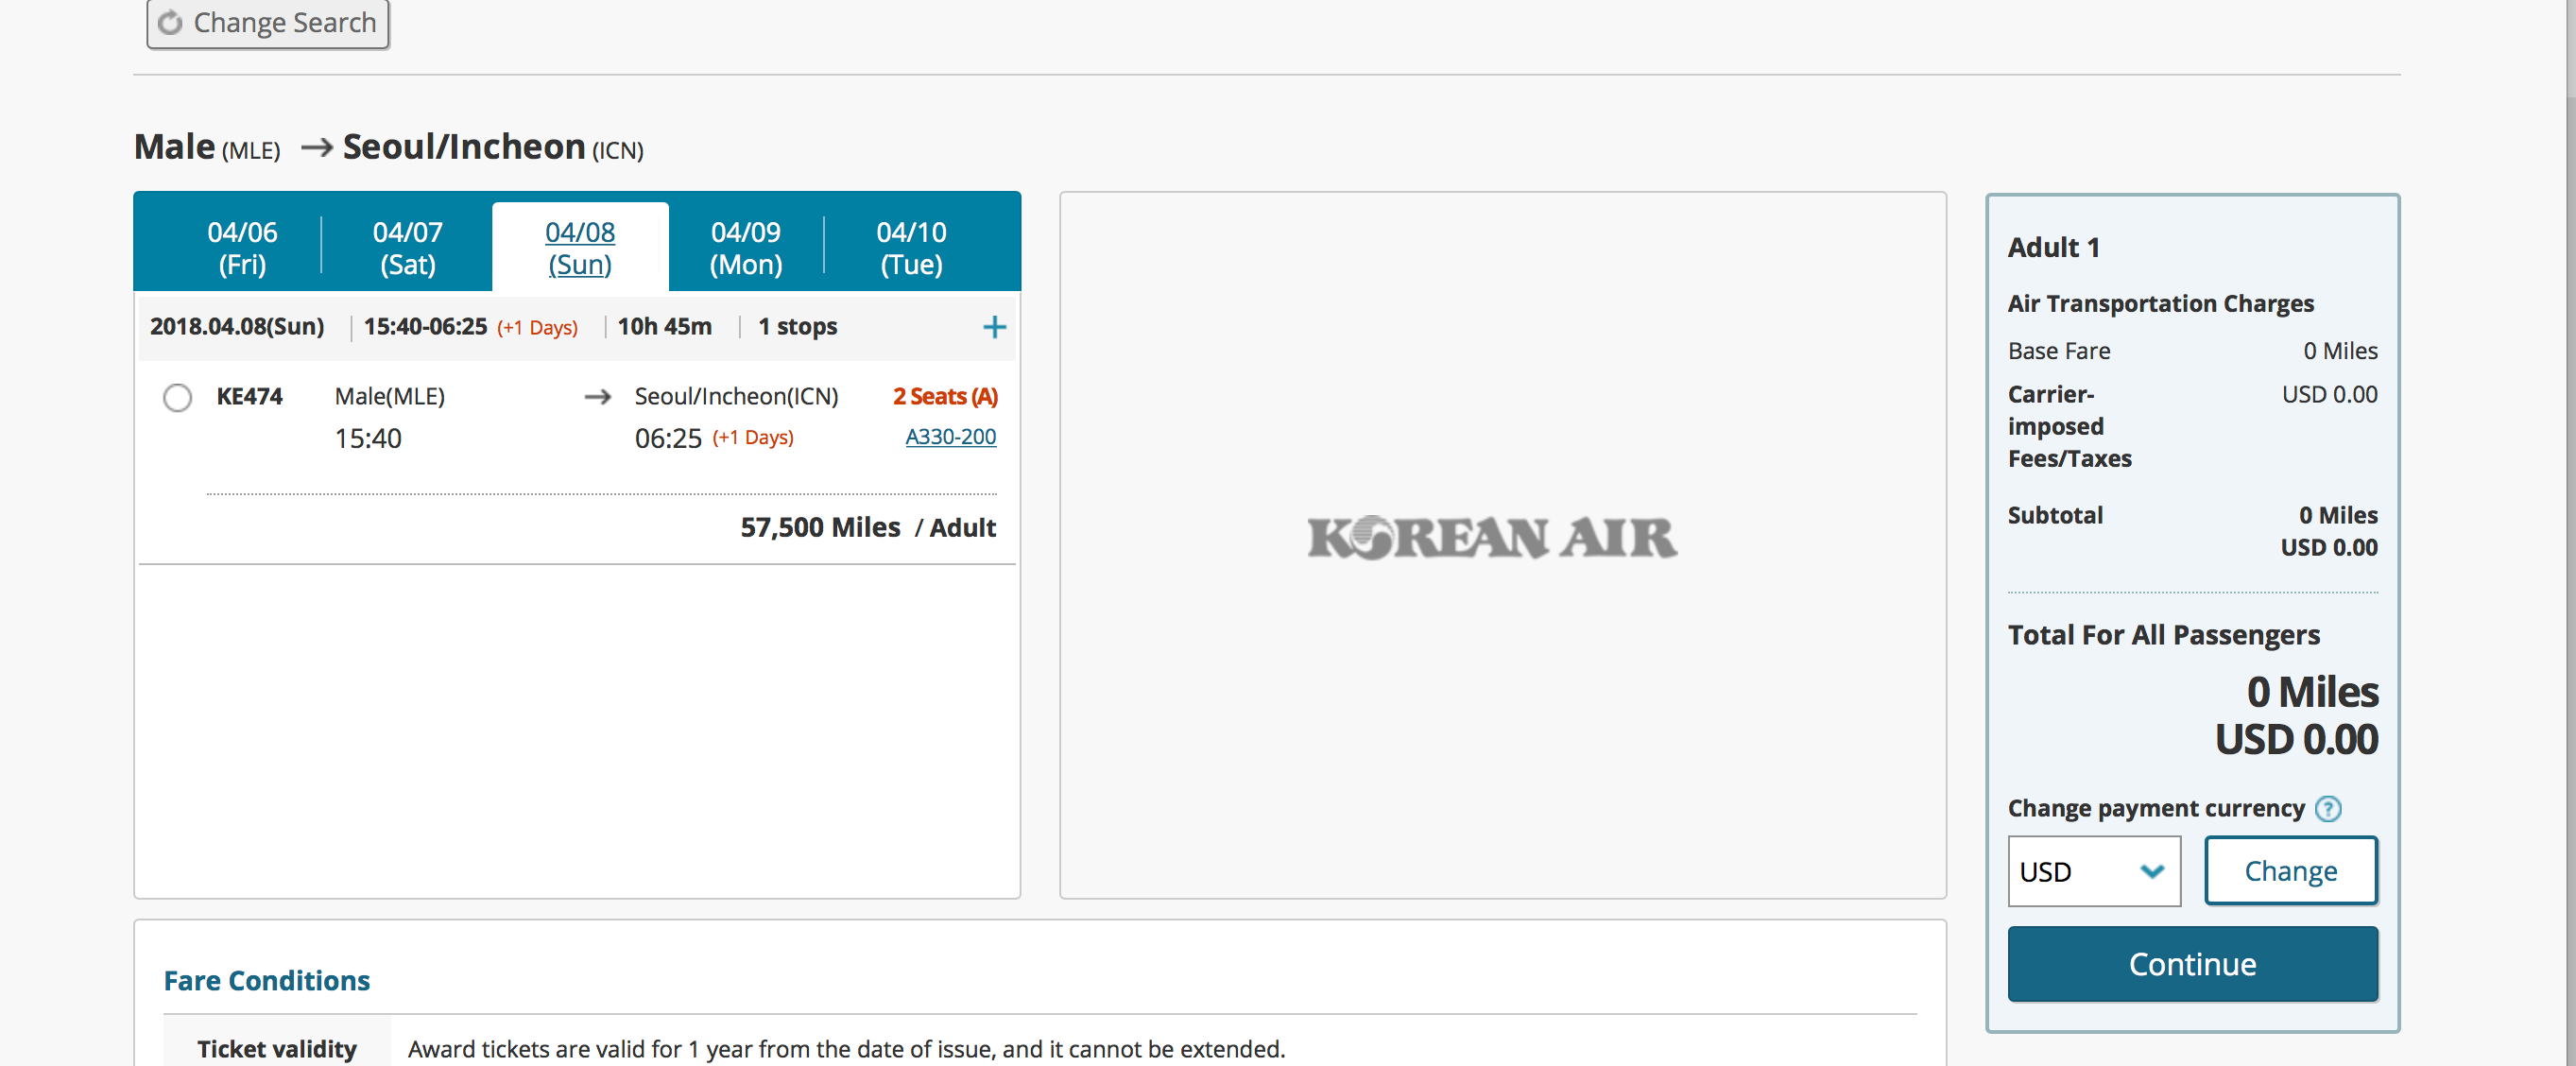Screen dimensions: 2576x1066
Task: Open the A330-200 aircraft link
Action: tap(950, 437)
